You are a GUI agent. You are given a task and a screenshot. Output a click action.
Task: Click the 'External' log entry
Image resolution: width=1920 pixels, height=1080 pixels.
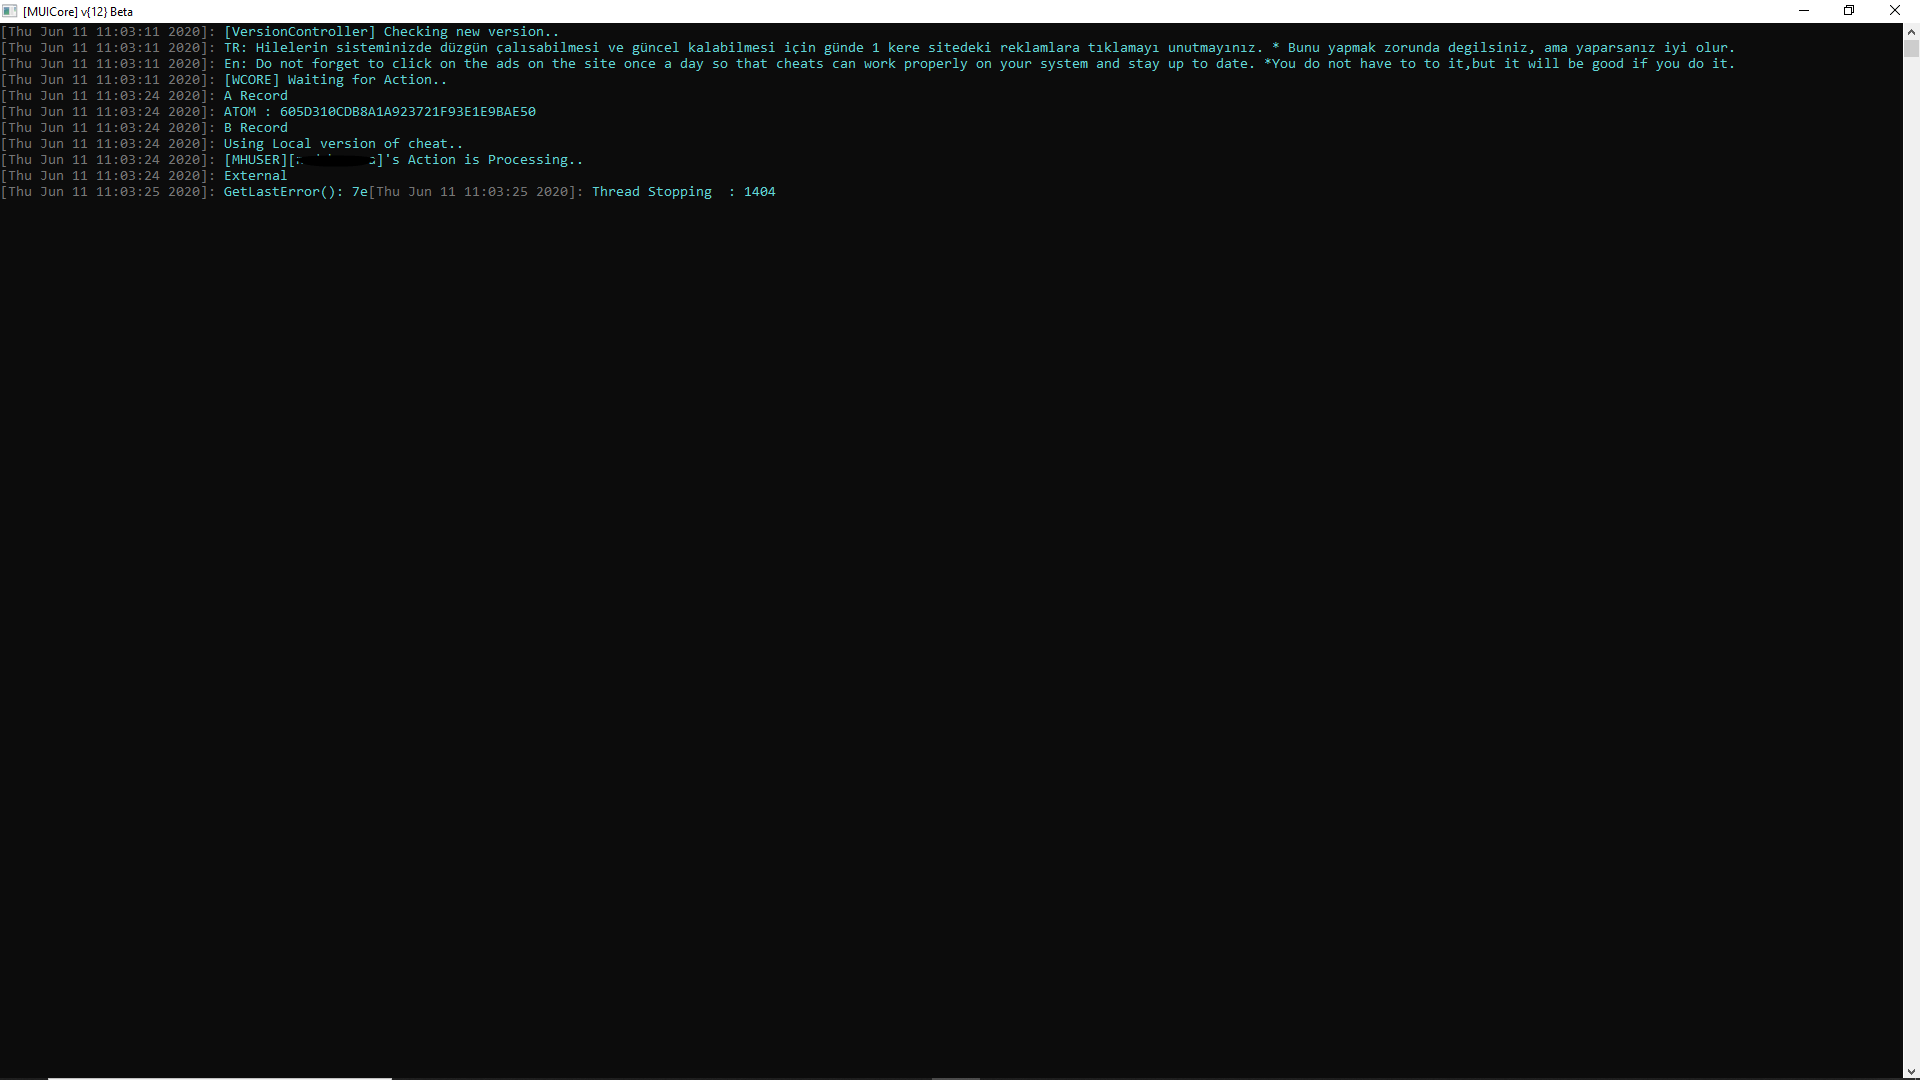coord(255,176)
